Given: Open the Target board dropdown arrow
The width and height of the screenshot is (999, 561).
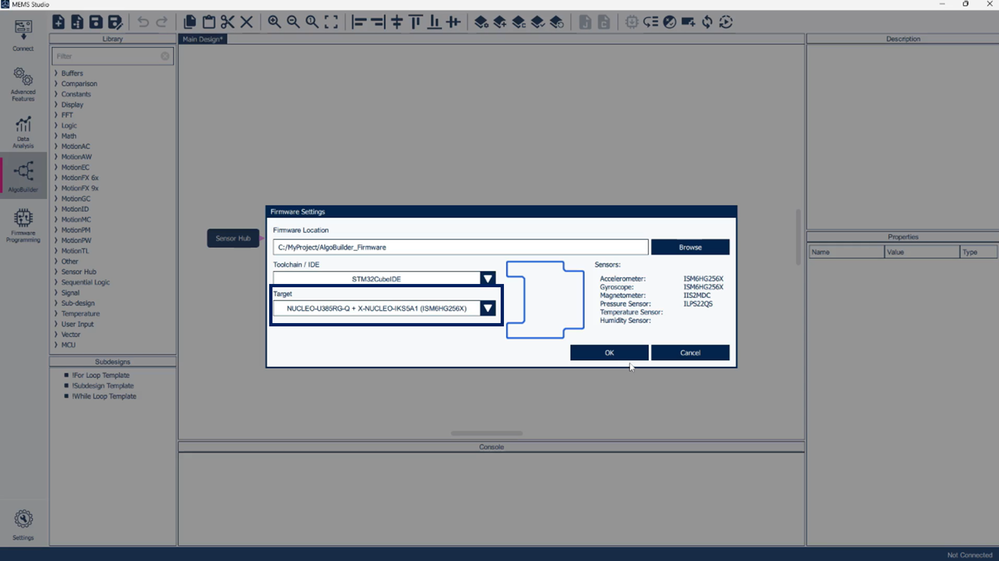Looking at the screenshot, I should pos(487,308).
